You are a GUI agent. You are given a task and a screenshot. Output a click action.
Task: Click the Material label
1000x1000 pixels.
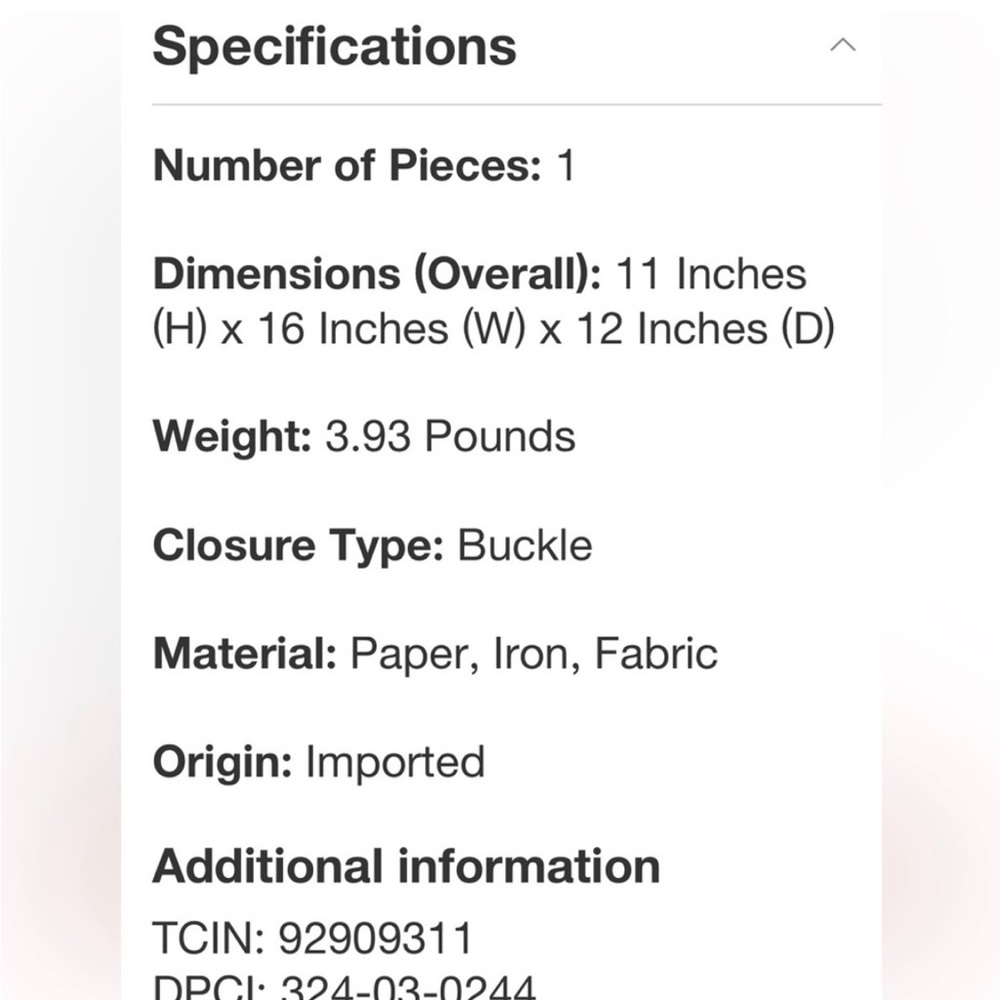[244, 654]
